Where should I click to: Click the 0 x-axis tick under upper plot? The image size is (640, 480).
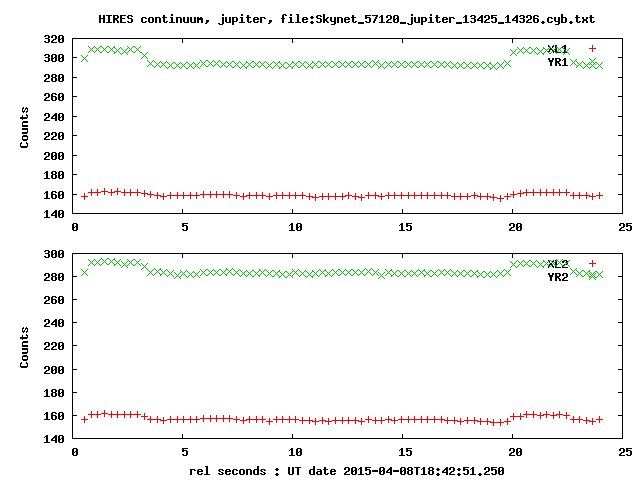(75, 227)
